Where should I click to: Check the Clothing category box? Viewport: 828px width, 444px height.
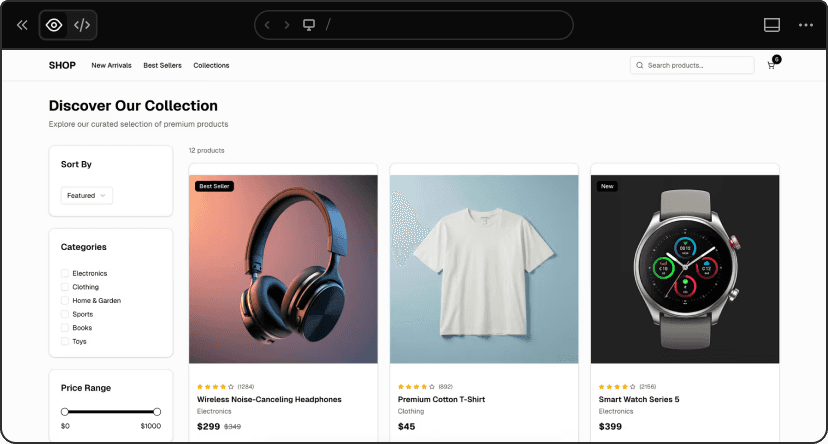coord(65,287)
